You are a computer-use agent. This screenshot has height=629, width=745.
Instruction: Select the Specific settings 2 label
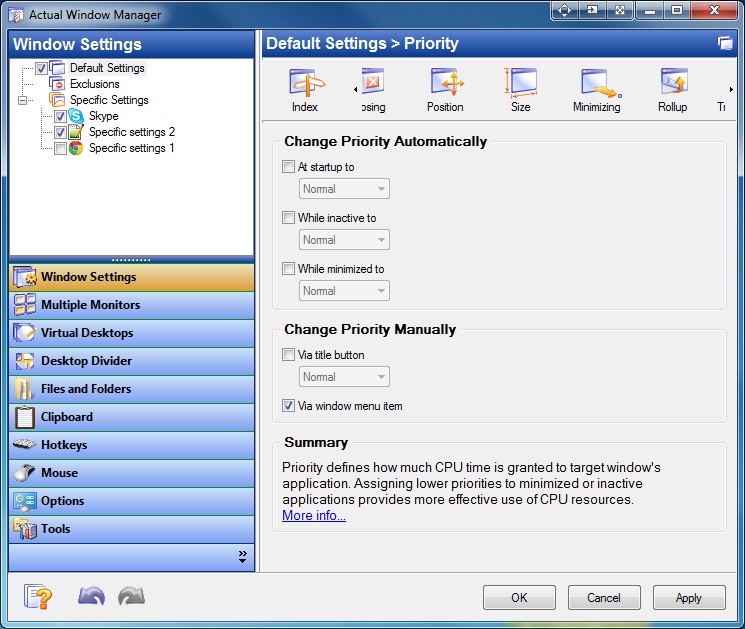(132, 132)
